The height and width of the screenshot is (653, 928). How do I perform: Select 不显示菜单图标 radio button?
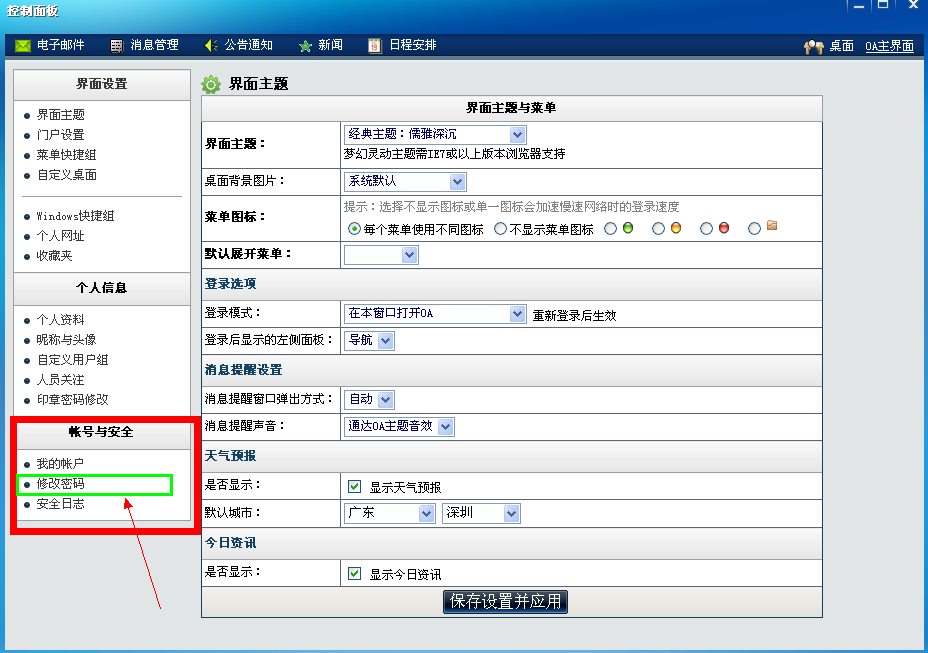500,229
